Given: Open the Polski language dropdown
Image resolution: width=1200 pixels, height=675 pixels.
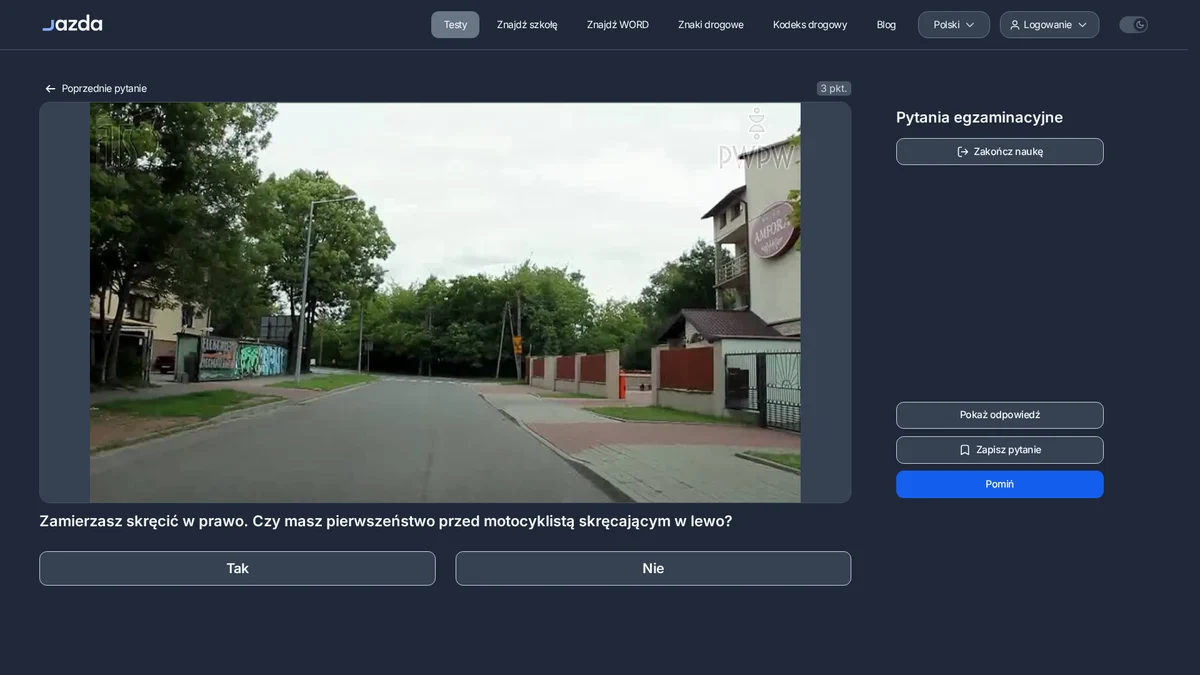Looking at the screenshot, I should [954, 25].
